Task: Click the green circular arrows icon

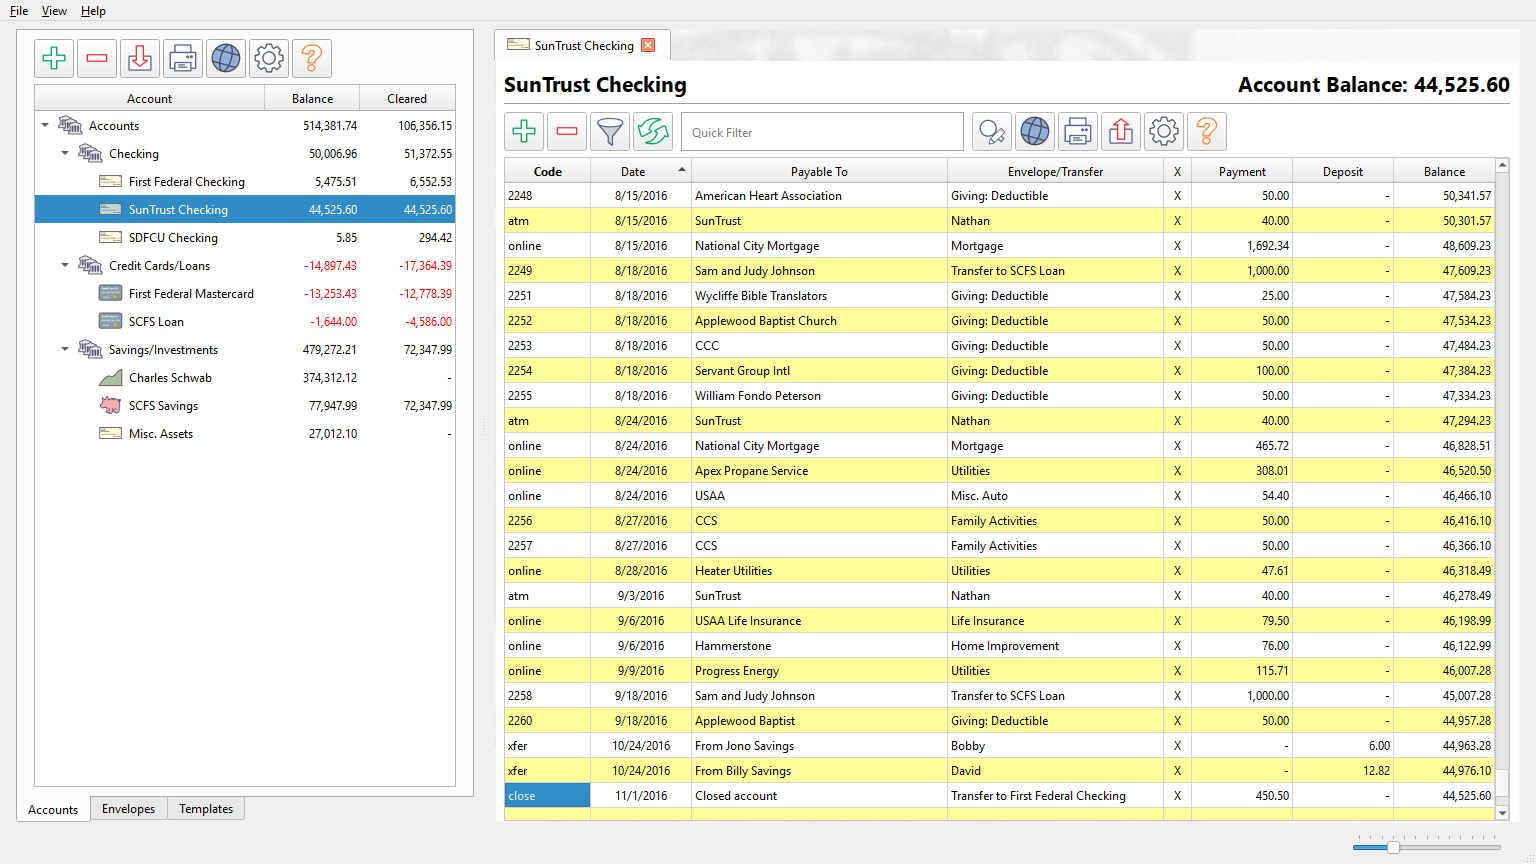Action: tap(653, 131)
